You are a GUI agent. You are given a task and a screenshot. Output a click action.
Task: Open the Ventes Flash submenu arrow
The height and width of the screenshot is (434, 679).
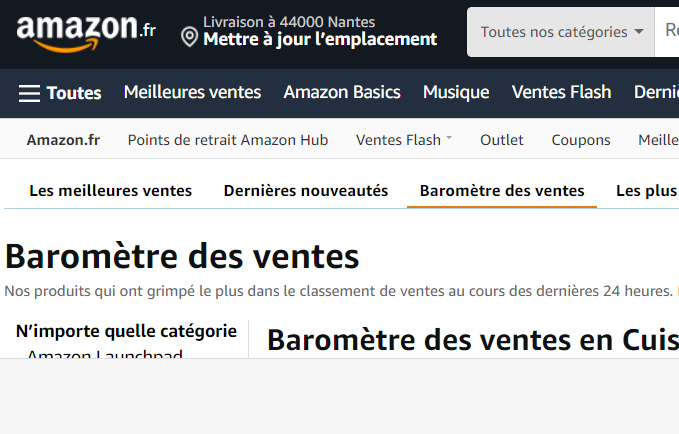pos(449,138)
